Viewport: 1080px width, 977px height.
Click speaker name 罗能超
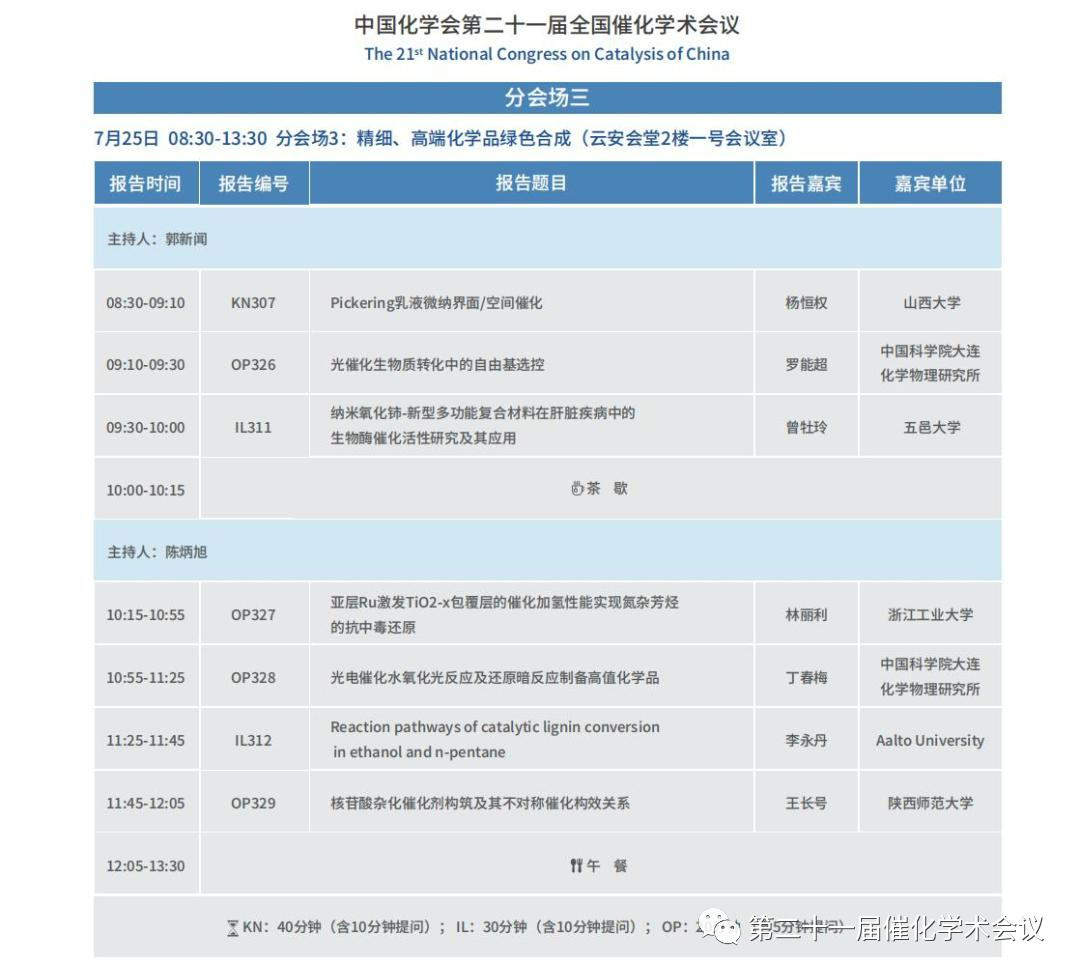pyautogui.click(x=806, y=364)
